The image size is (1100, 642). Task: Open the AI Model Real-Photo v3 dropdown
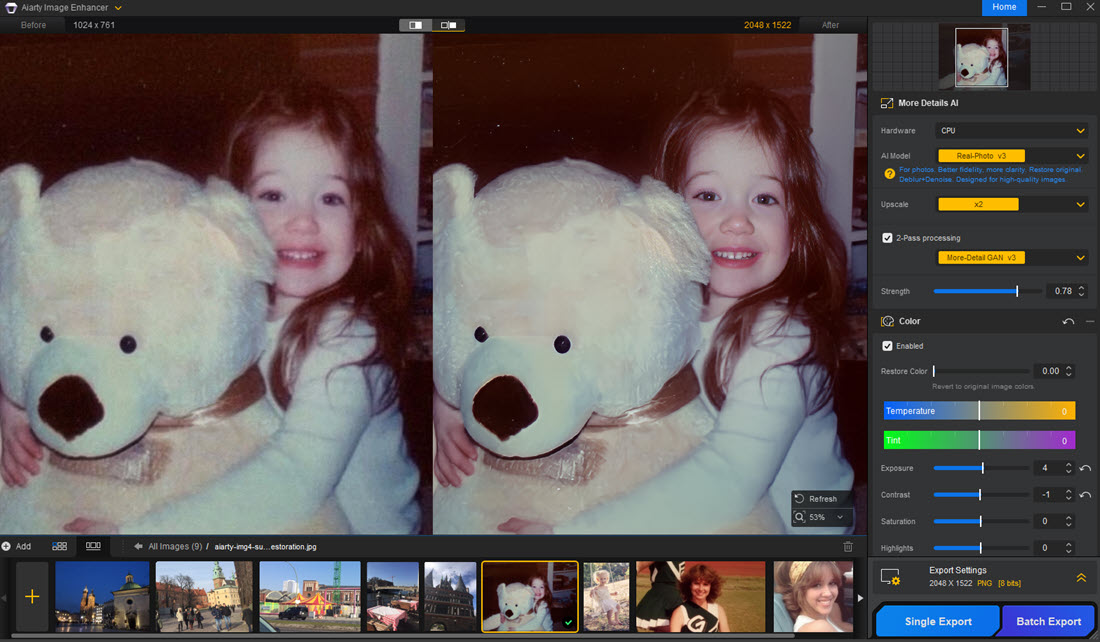(x=1012, y=156)
